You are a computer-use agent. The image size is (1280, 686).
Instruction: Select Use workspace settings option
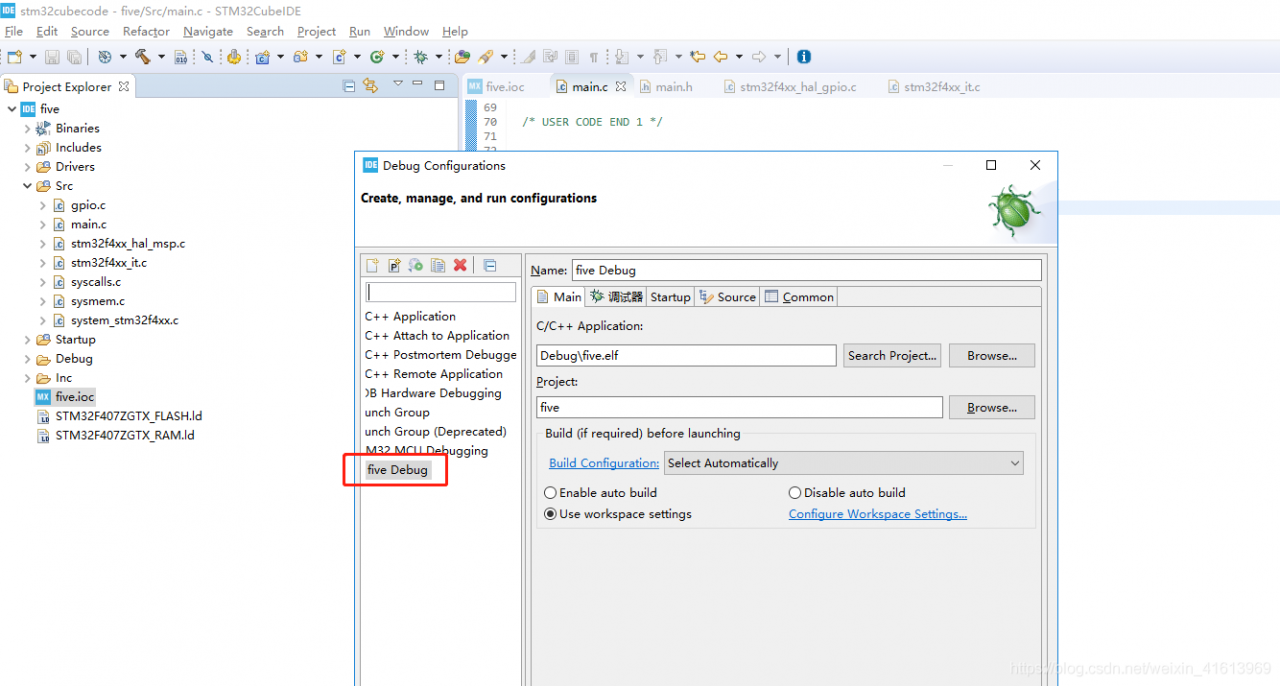pyautogui.click(x=618, y=514)
